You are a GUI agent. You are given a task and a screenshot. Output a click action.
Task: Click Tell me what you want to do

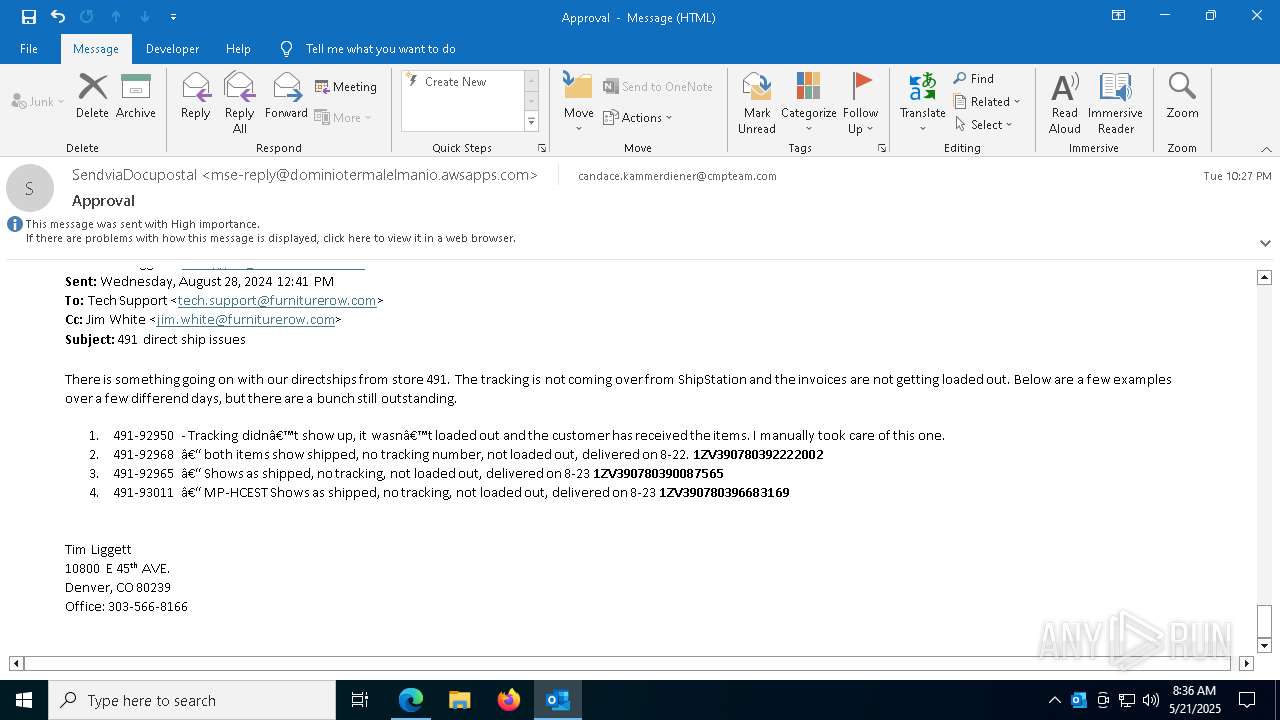pos(380,48)
